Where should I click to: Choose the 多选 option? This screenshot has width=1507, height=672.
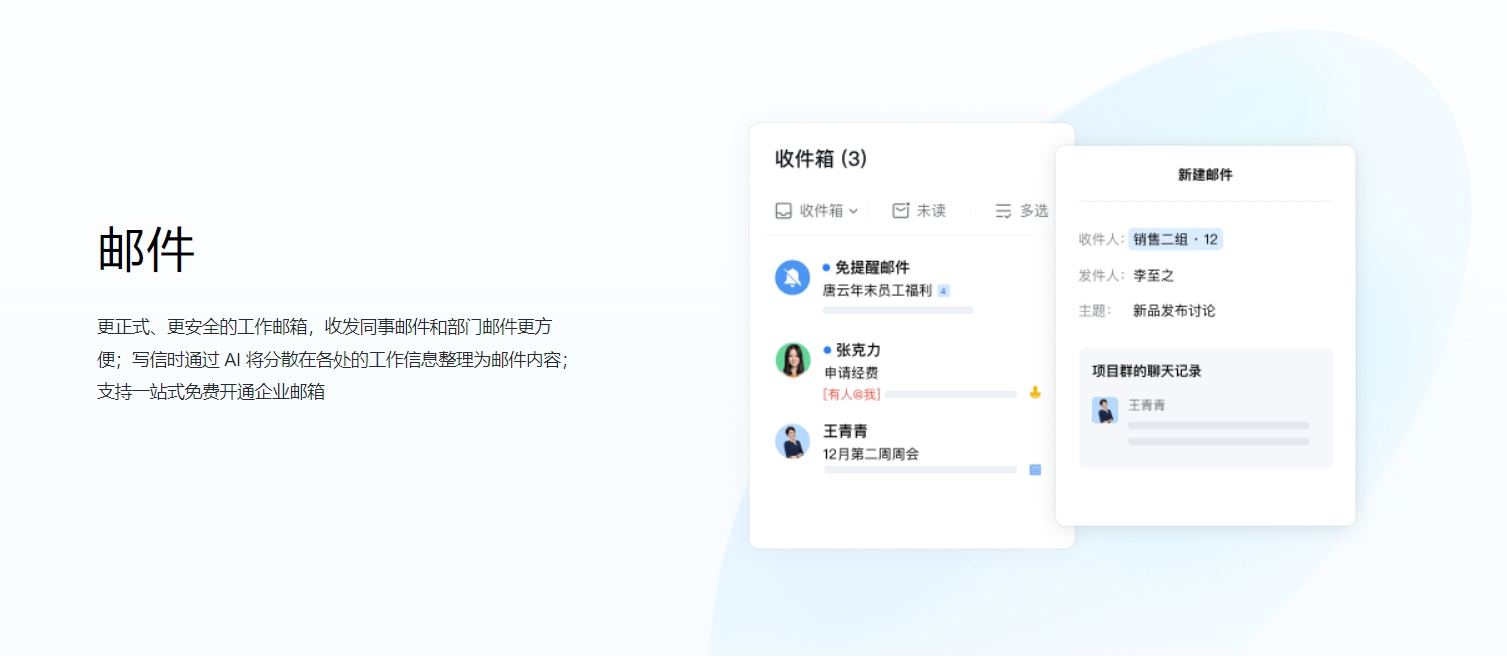tap(1034, 211)
